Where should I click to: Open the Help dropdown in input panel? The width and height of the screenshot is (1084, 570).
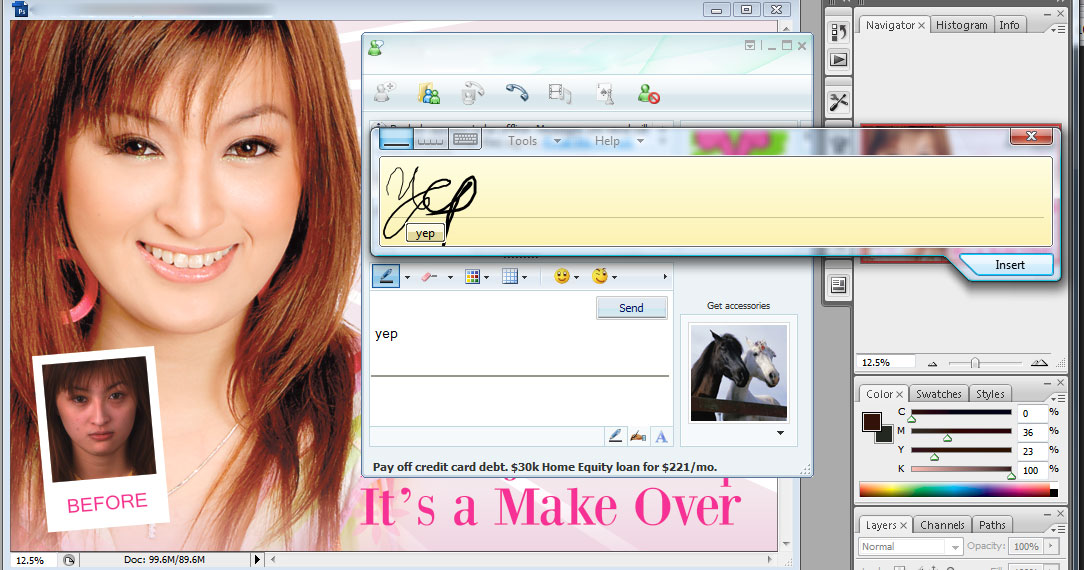619,141
